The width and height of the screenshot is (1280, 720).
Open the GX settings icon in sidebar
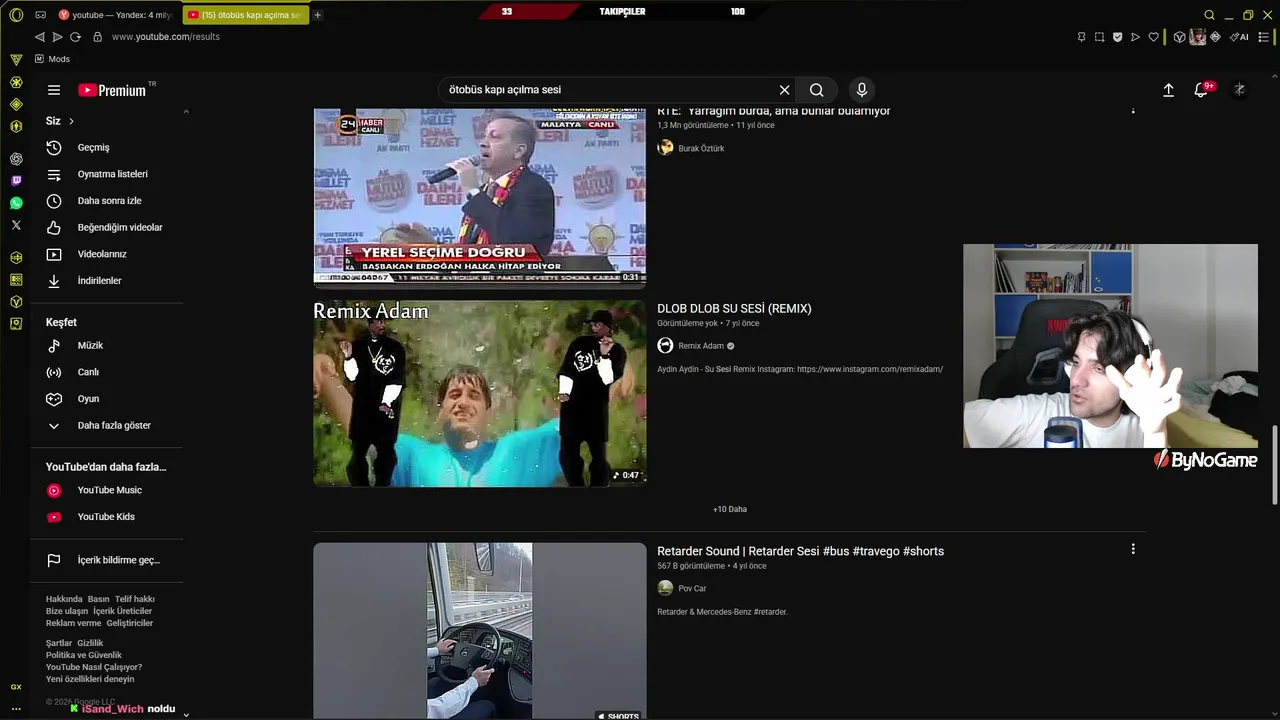tap(16, 686)
